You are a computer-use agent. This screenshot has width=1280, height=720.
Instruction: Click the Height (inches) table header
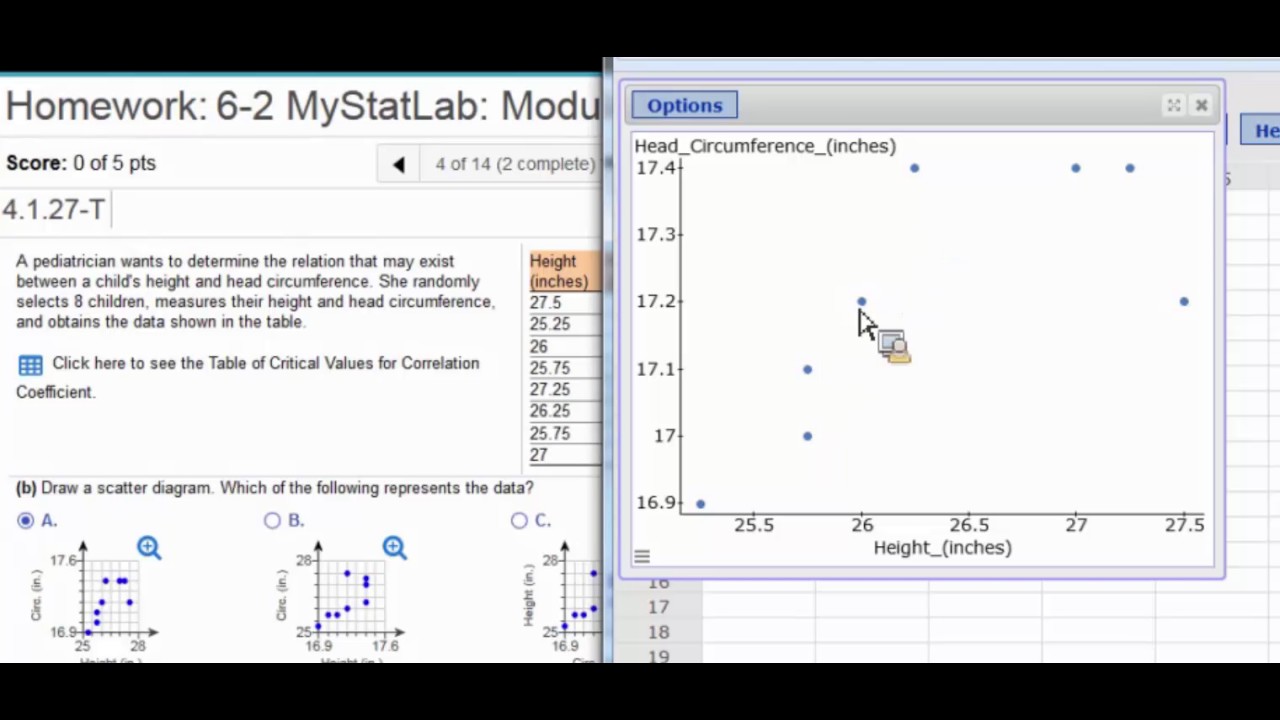coord(563,270)
